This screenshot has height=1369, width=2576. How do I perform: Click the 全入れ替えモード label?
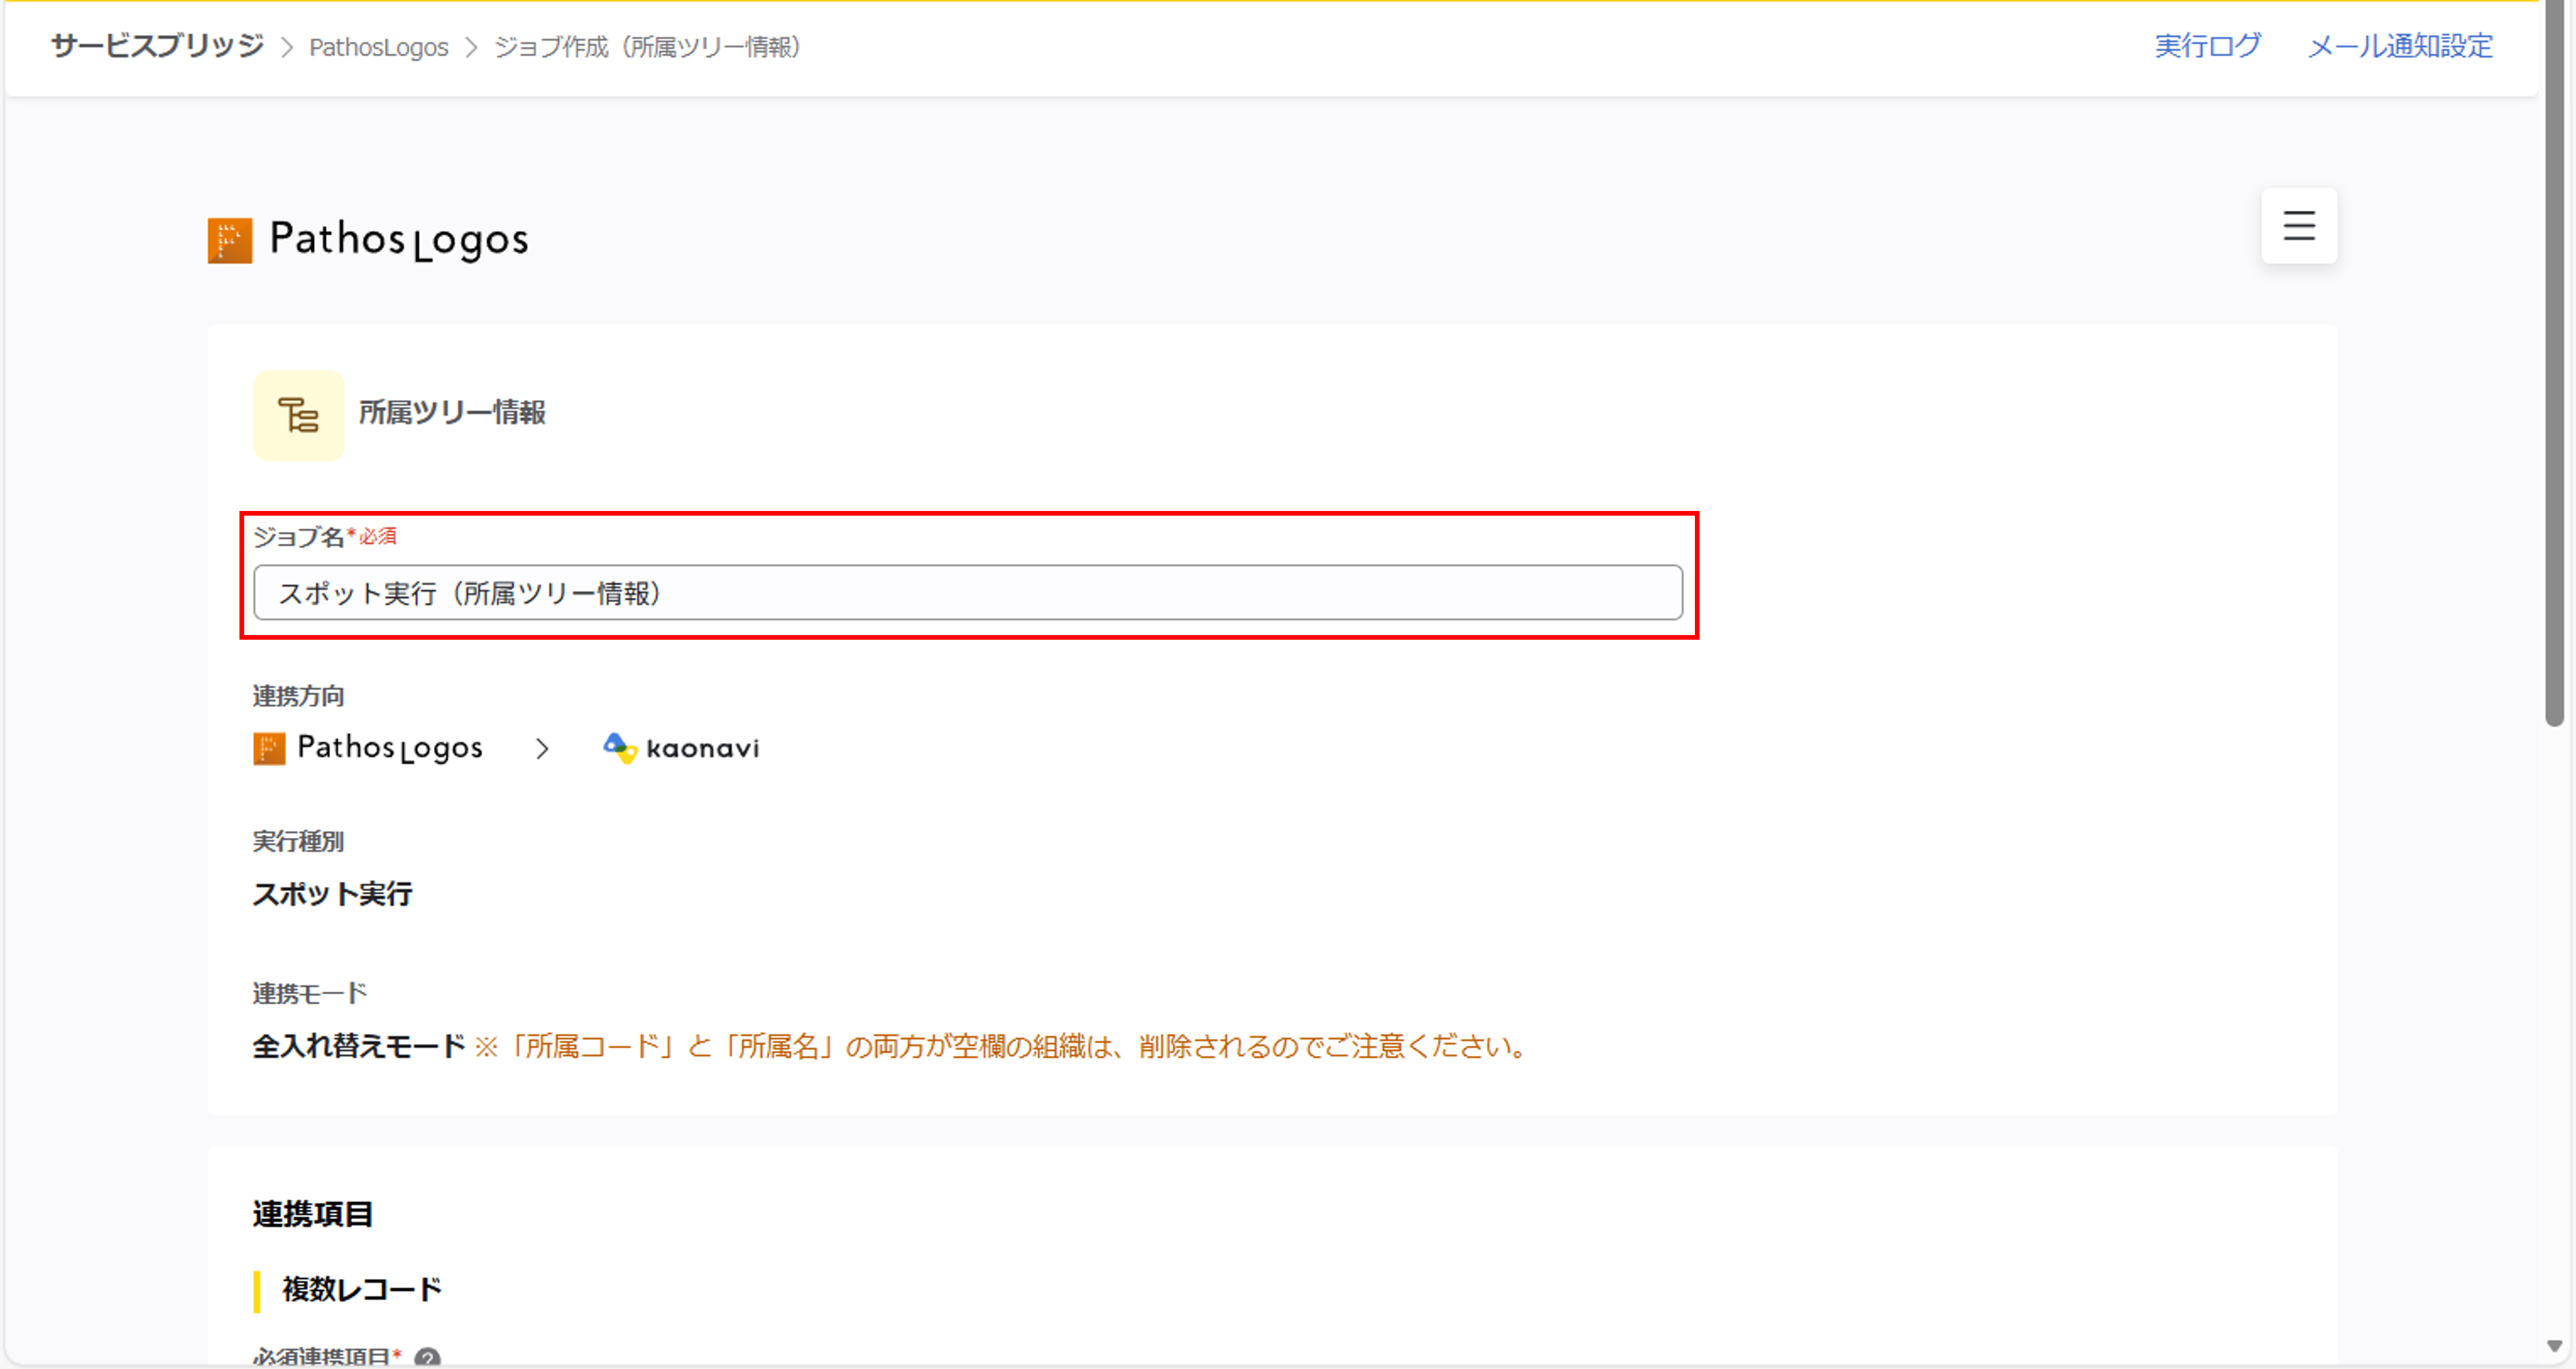click(x=358, y=1046)
